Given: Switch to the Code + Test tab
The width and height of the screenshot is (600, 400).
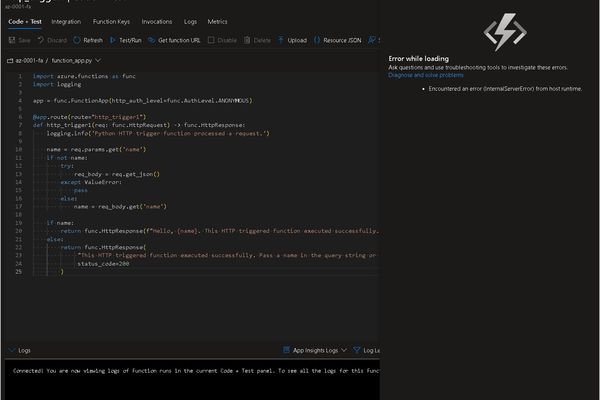Looking at the screenshot, I should click(25, 22).
